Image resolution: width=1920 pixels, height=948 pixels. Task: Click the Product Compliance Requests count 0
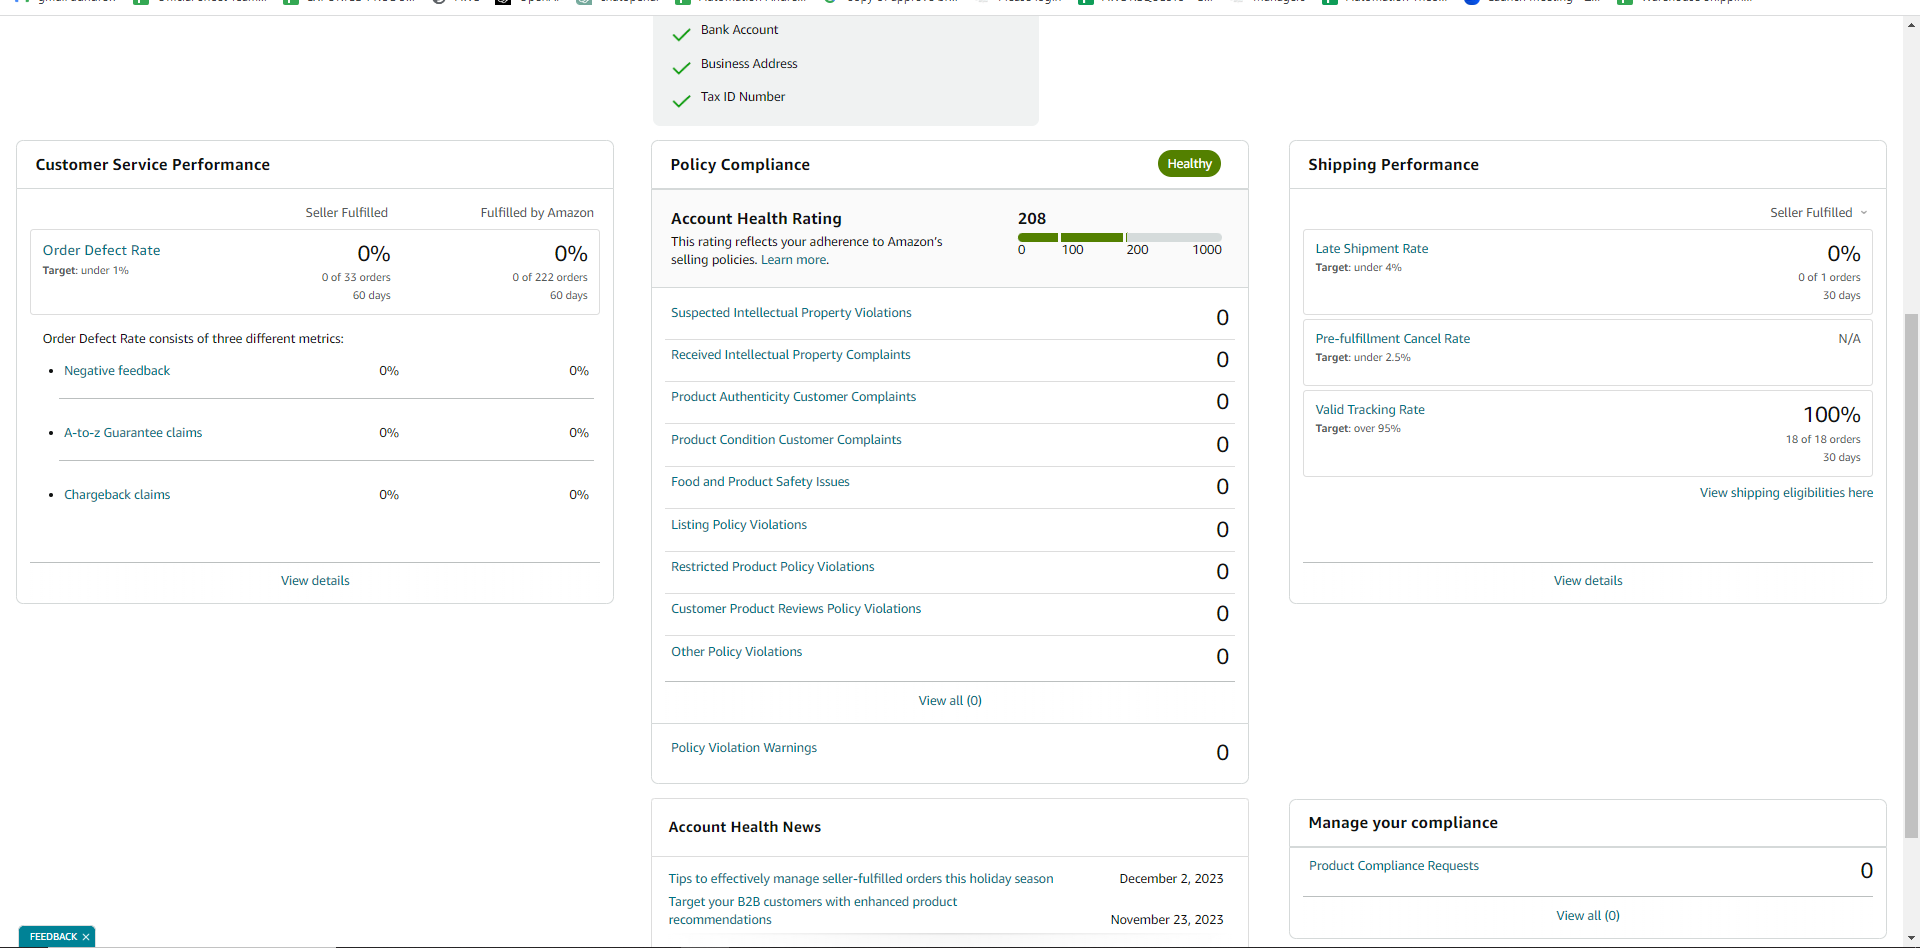click(x=1866, y=871)
